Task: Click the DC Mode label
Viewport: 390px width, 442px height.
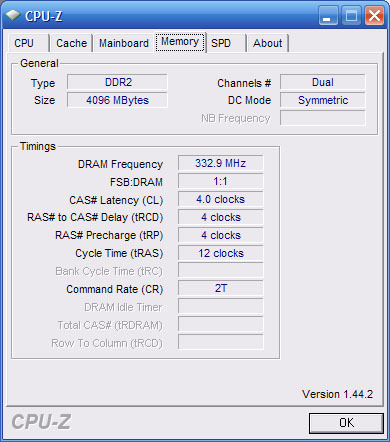Action: coord(249,100)
